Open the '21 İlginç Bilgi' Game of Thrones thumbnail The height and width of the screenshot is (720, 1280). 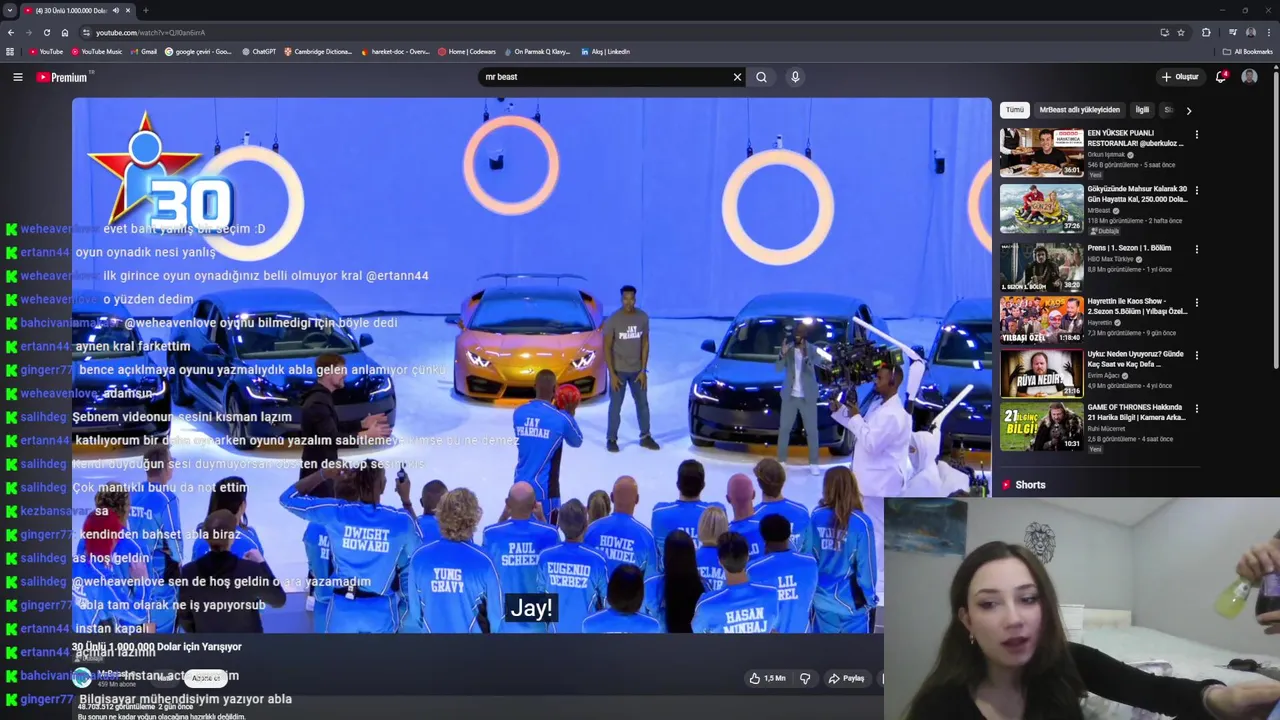tap(1042, 427)
